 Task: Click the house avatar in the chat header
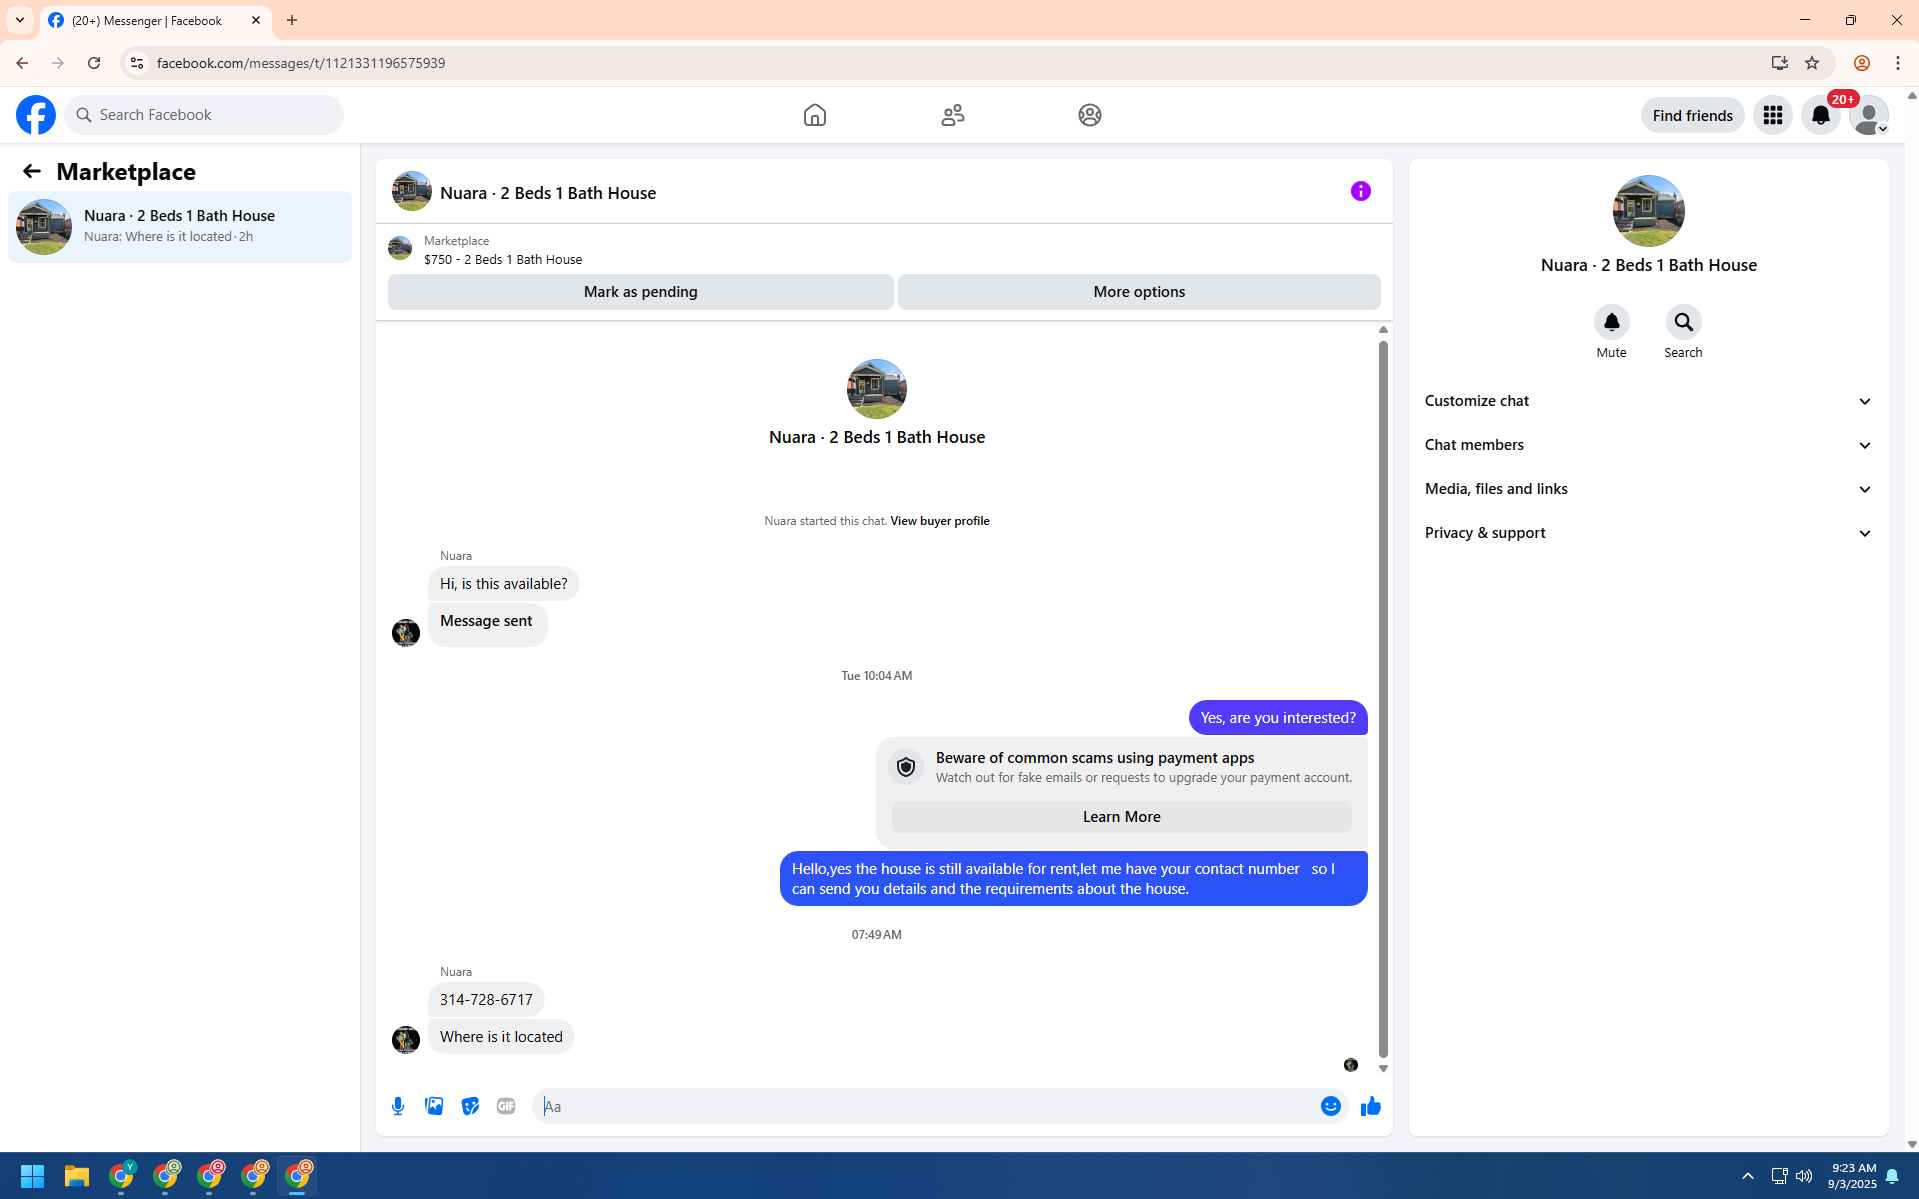(x=411, y=191)
